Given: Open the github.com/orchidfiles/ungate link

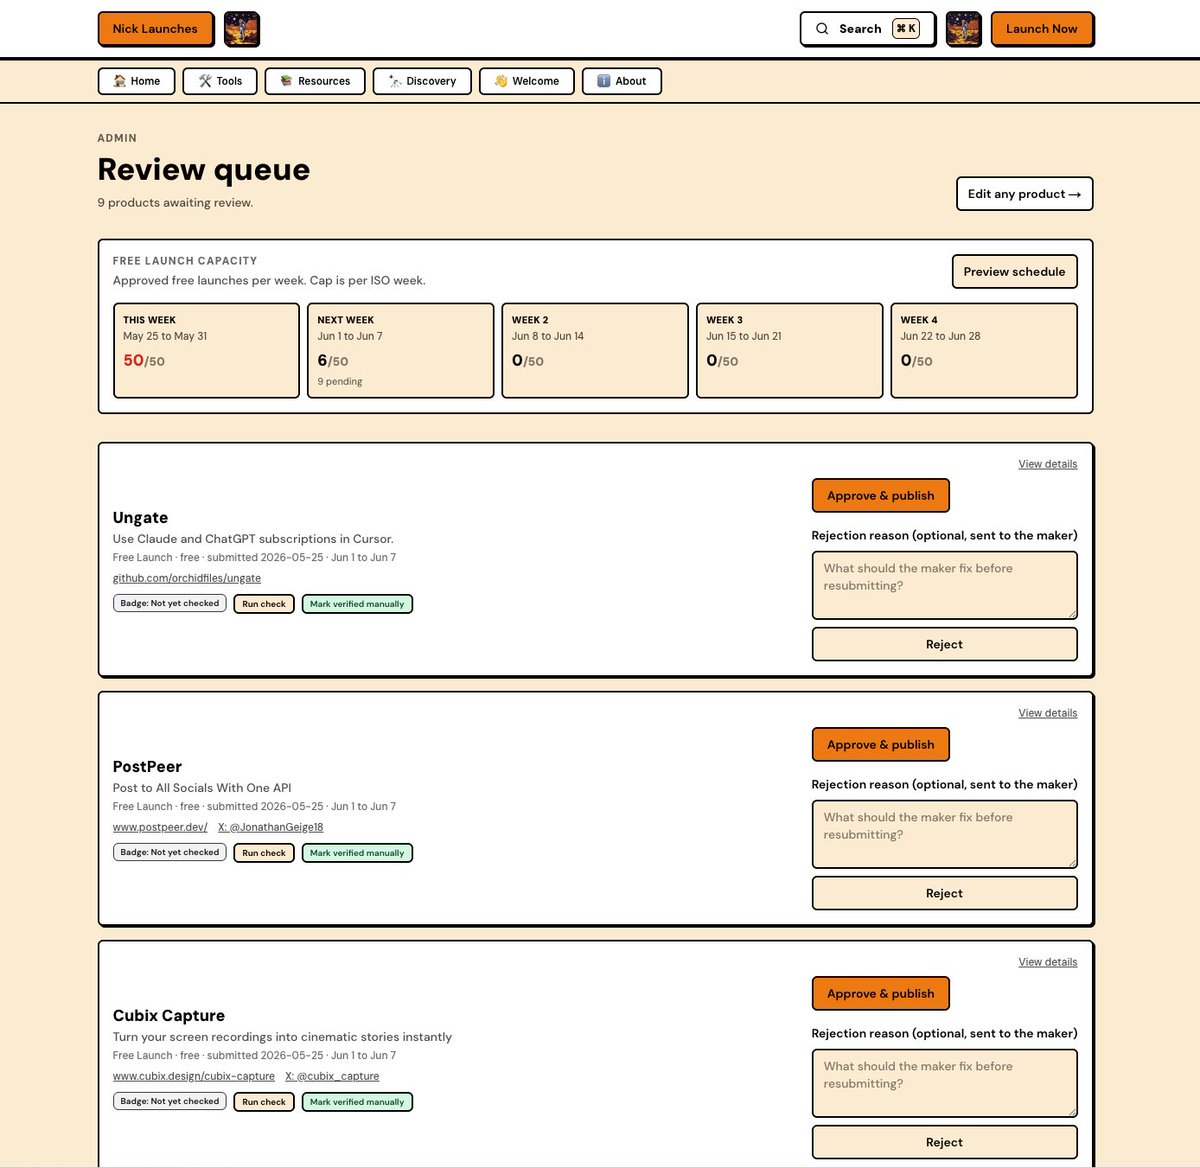Looking at the screenshot, I should click(x=187, y=578).
